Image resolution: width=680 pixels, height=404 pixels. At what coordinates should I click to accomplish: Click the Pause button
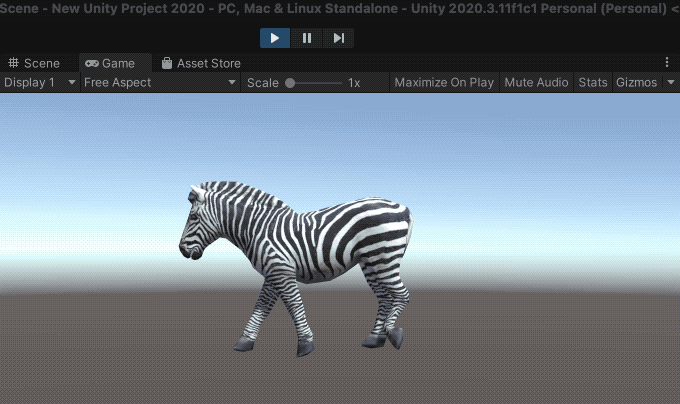tap(307, 38)
